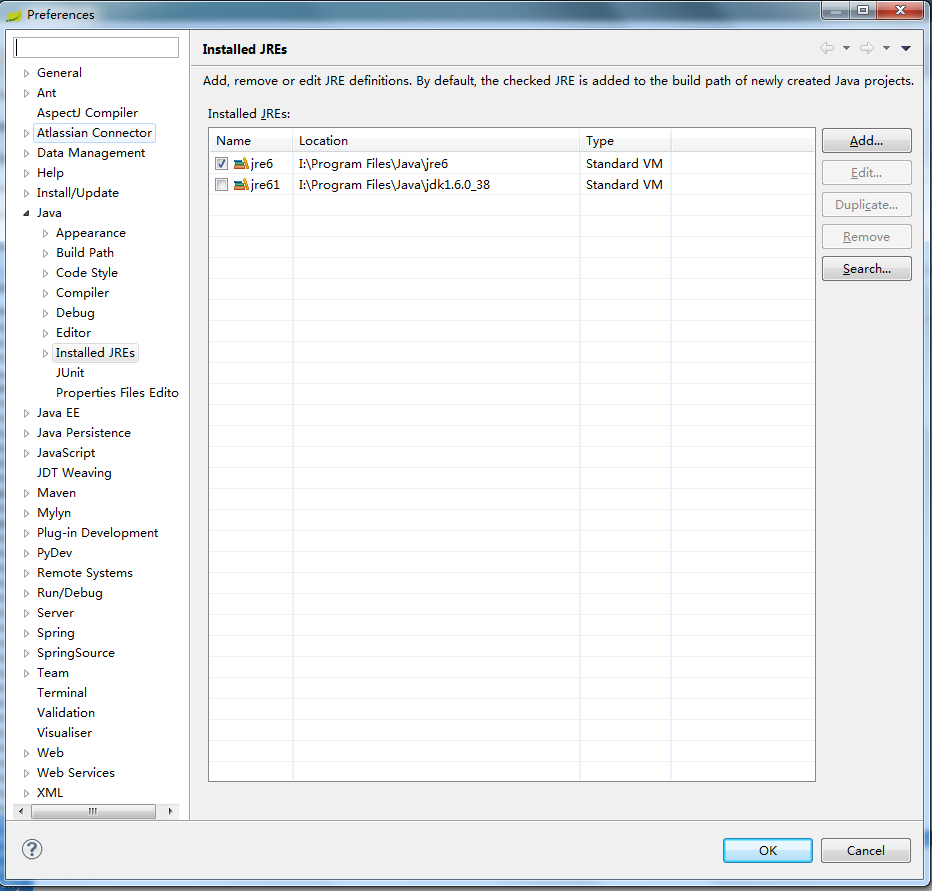The width and height of the screenshot is (932, 891).
Task: Collapse the Java tree node
Action: tap(26, 213)
